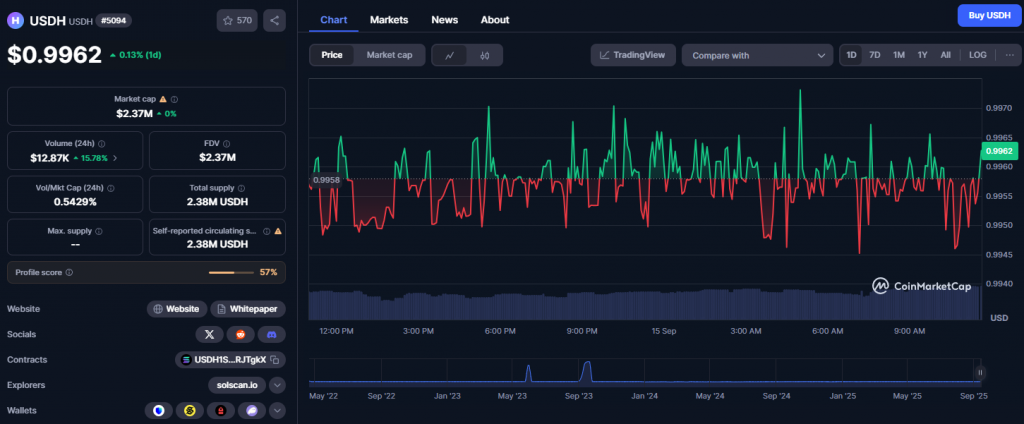Screen dimensions: 1024x424
Task: Click the Market cap warning triangle icon
Action: (163, 99)
